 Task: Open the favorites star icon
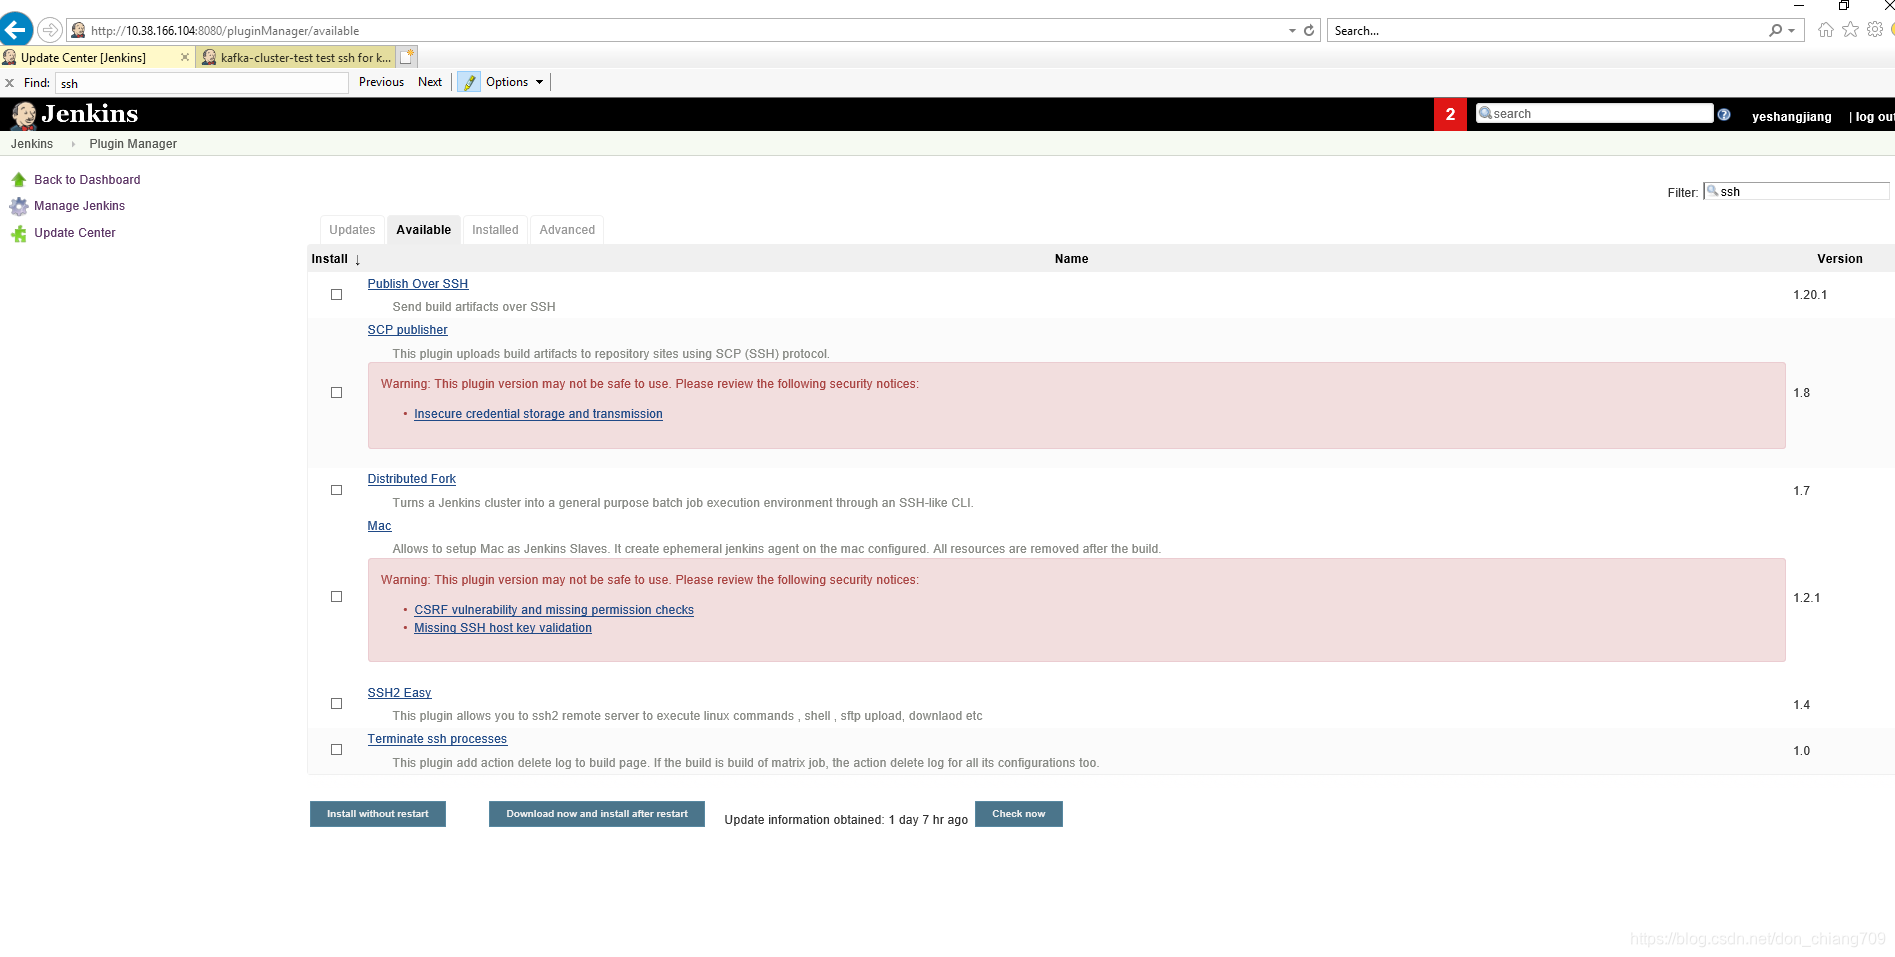[x=1850, y=30]
